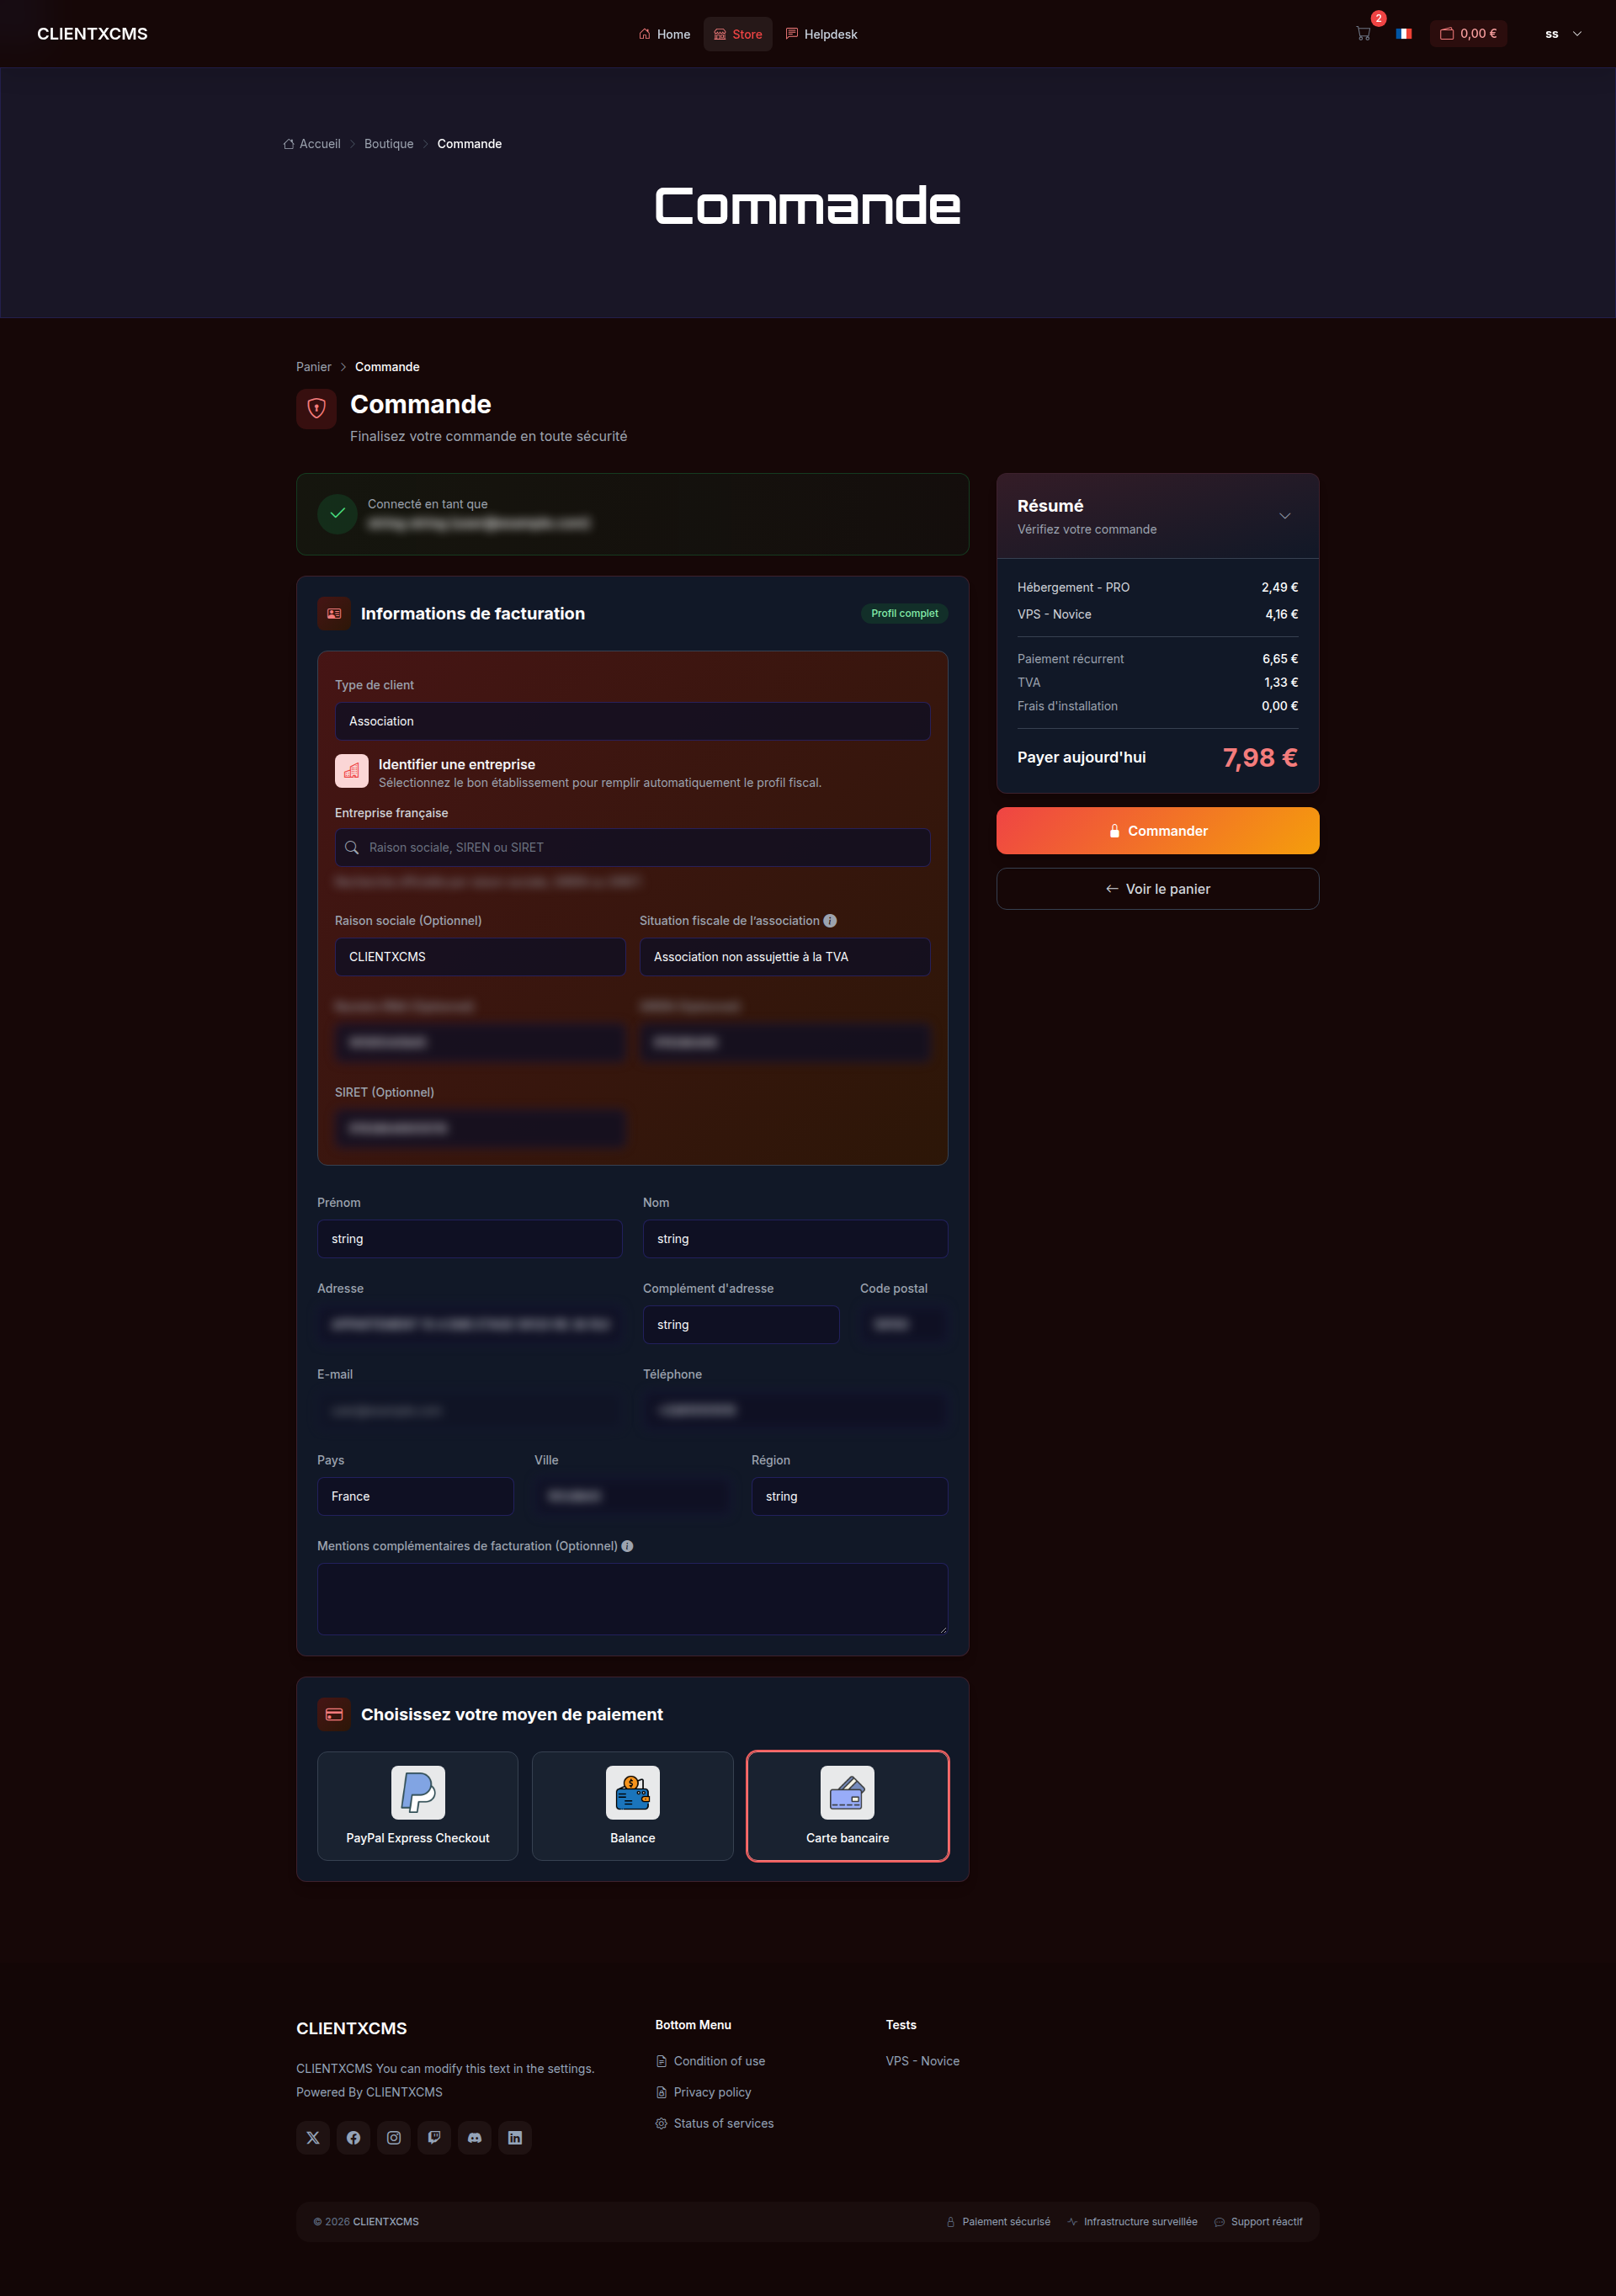
Task: Open Situation fiscale de l'association dropdown
Action: tap(785, 957)
